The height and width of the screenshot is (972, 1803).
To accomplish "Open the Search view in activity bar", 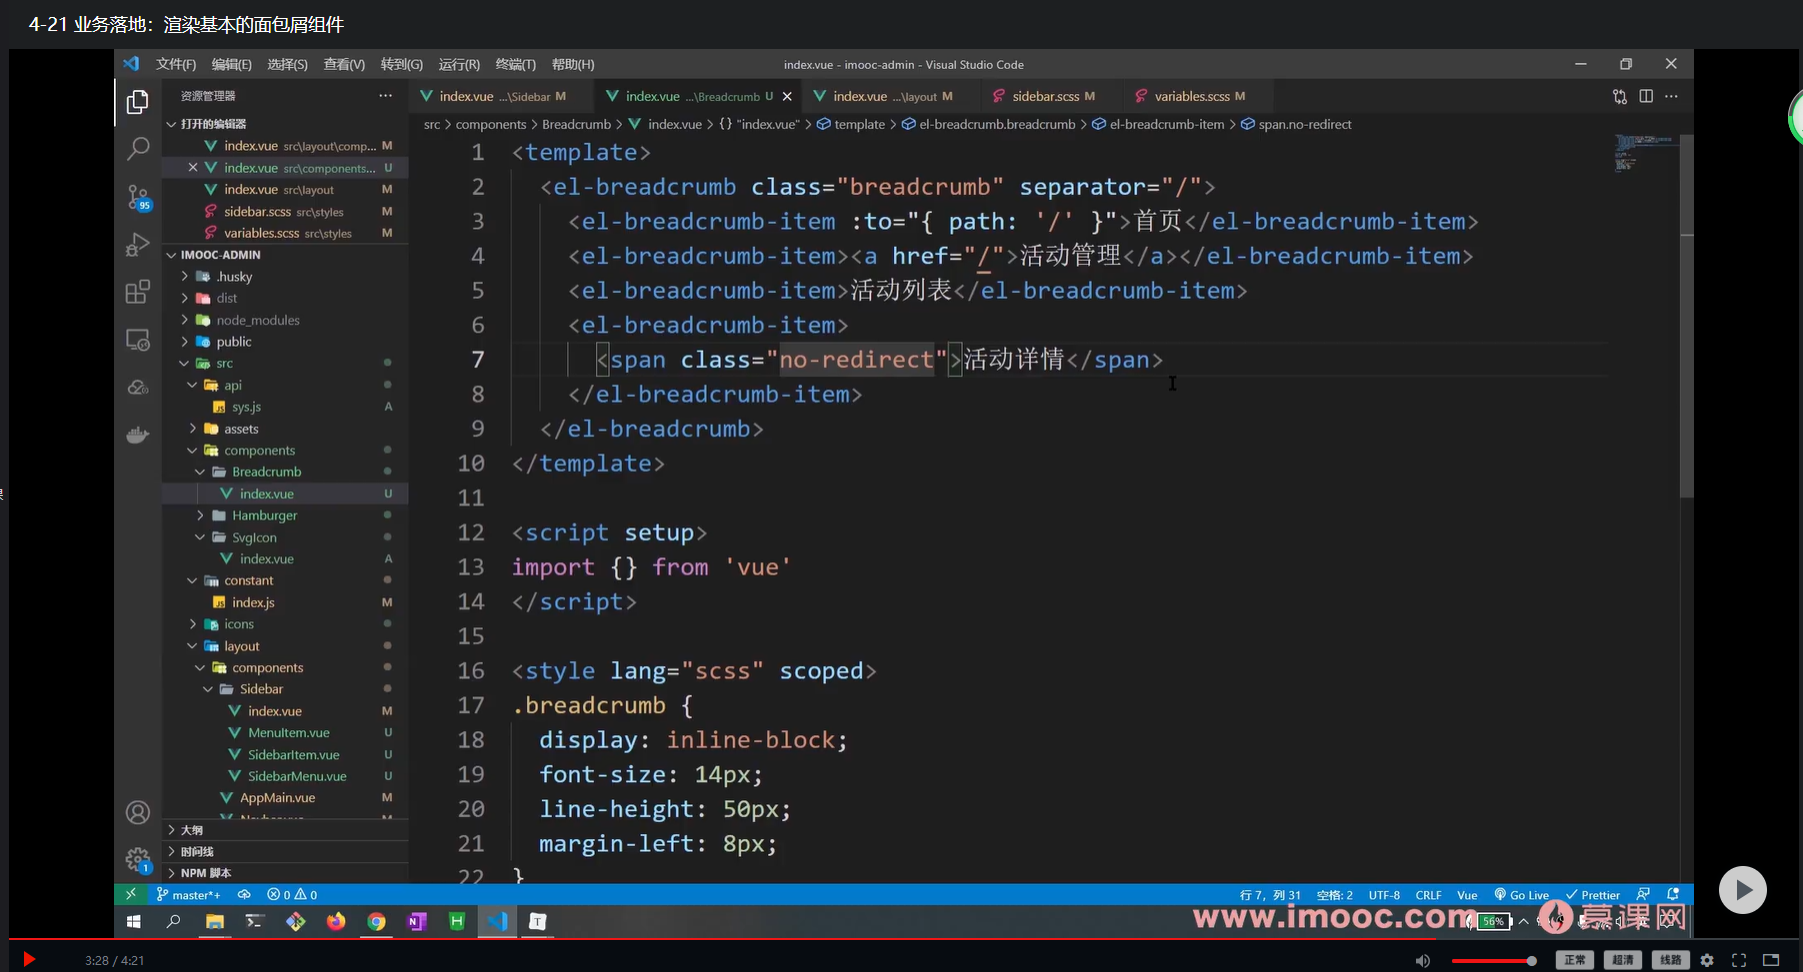I will click(138, 149).
